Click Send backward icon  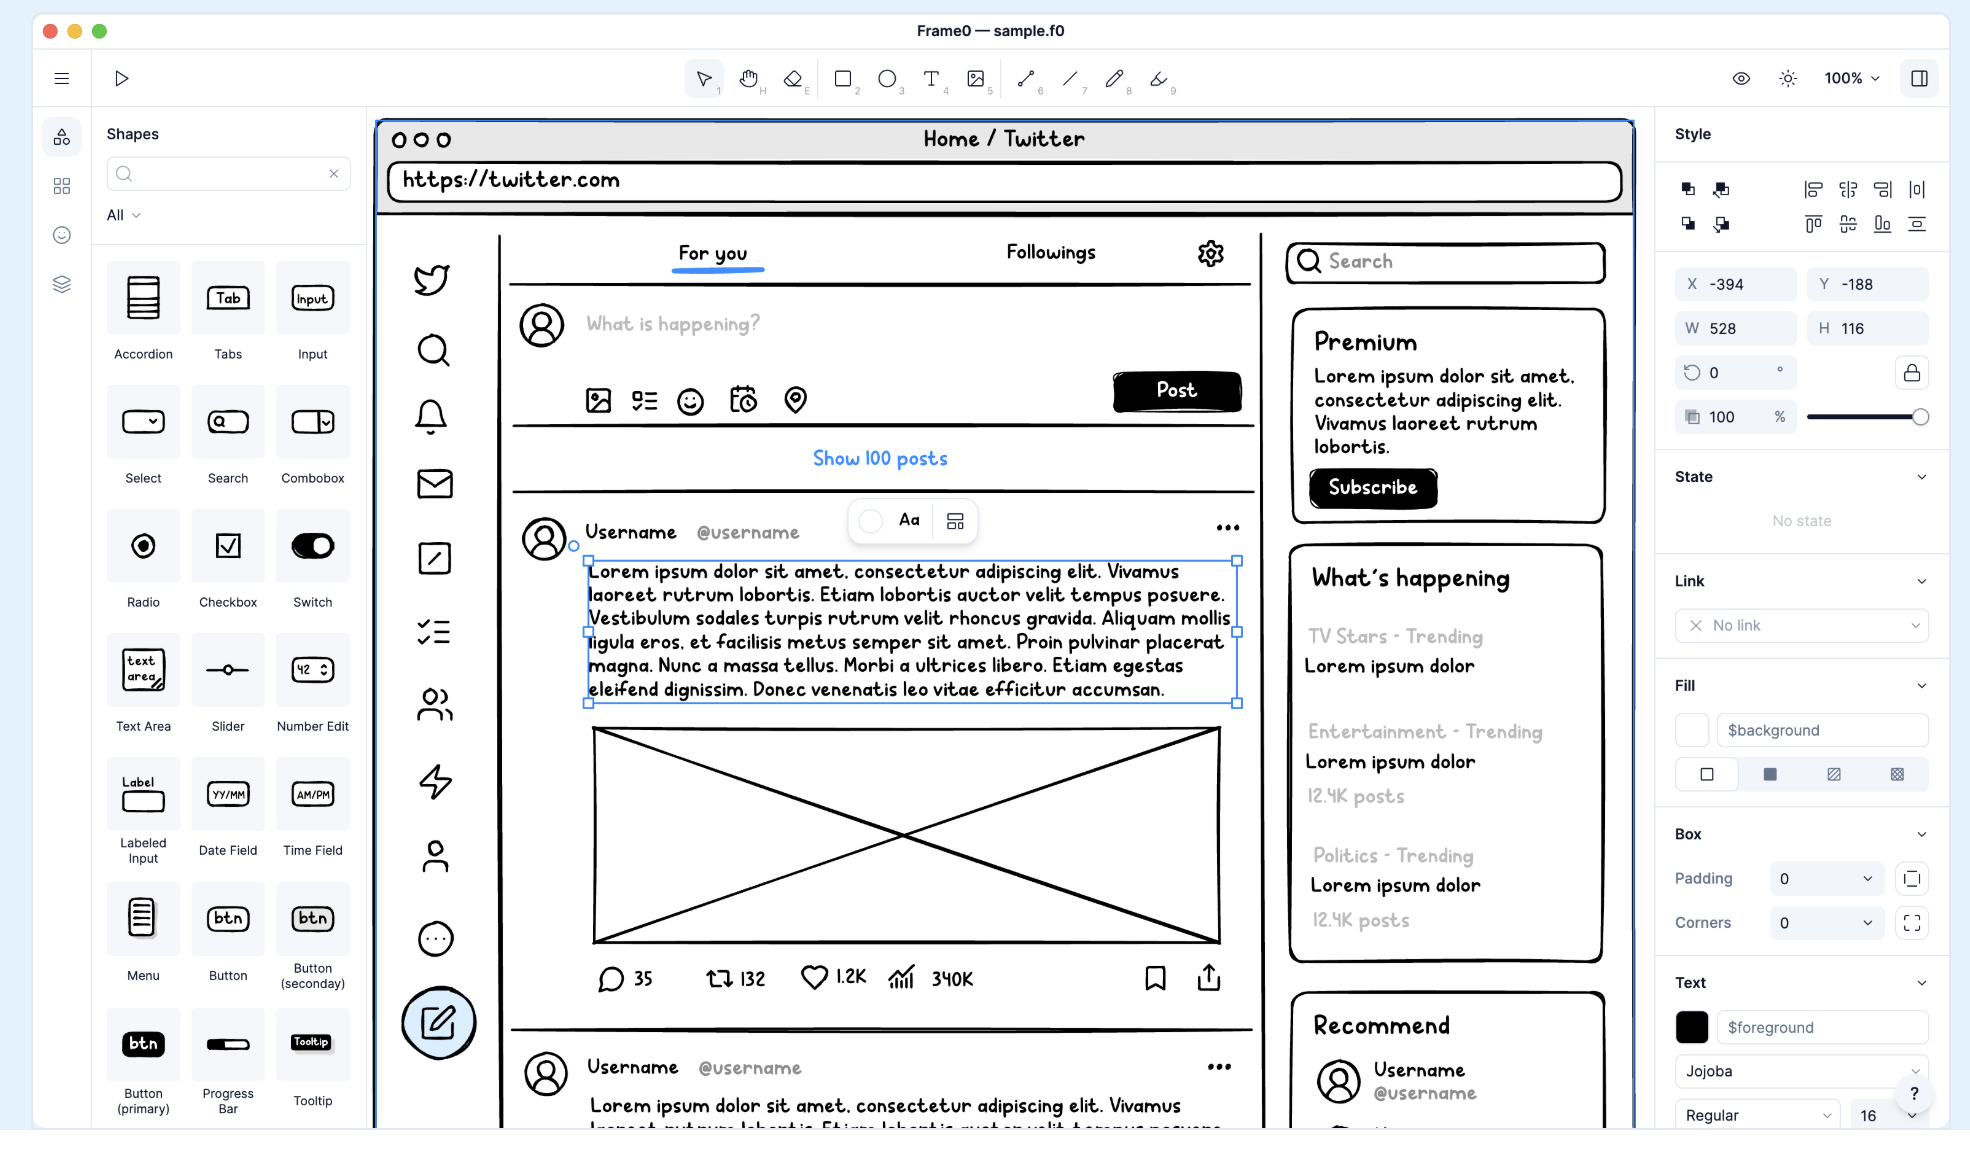1721,224
